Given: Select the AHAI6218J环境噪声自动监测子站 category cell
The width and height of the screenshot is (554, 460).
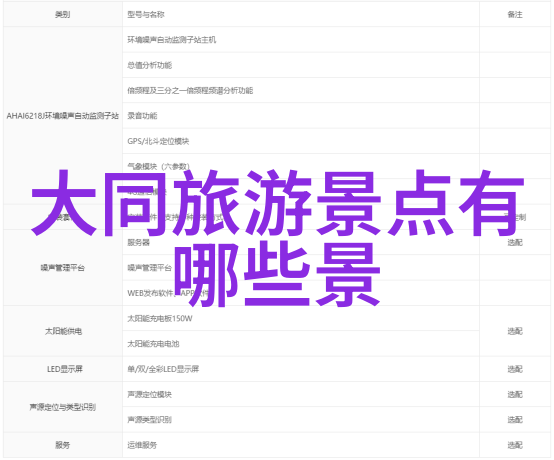Looking at the screenshot, I should click(63, 116).
